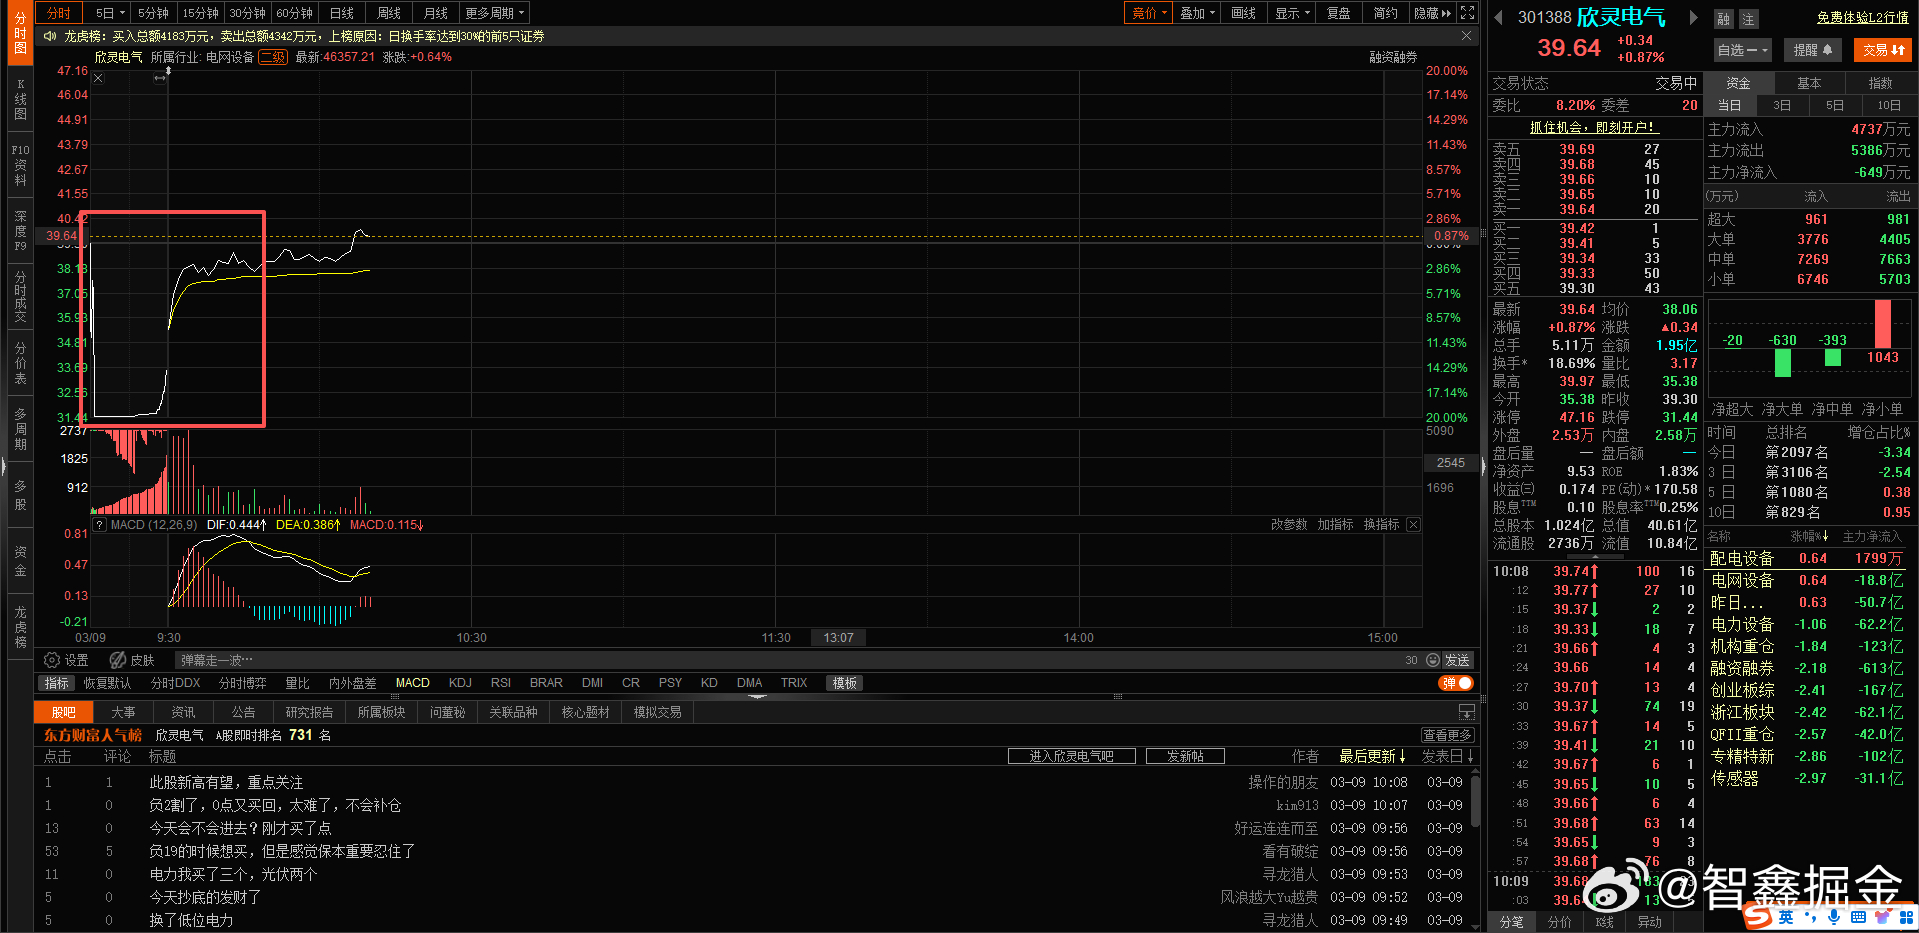Image resolution: width=1919 pixels, height=933 pixels.
Task: Click the 发新帖 new post button
Action: point(1185,756)
